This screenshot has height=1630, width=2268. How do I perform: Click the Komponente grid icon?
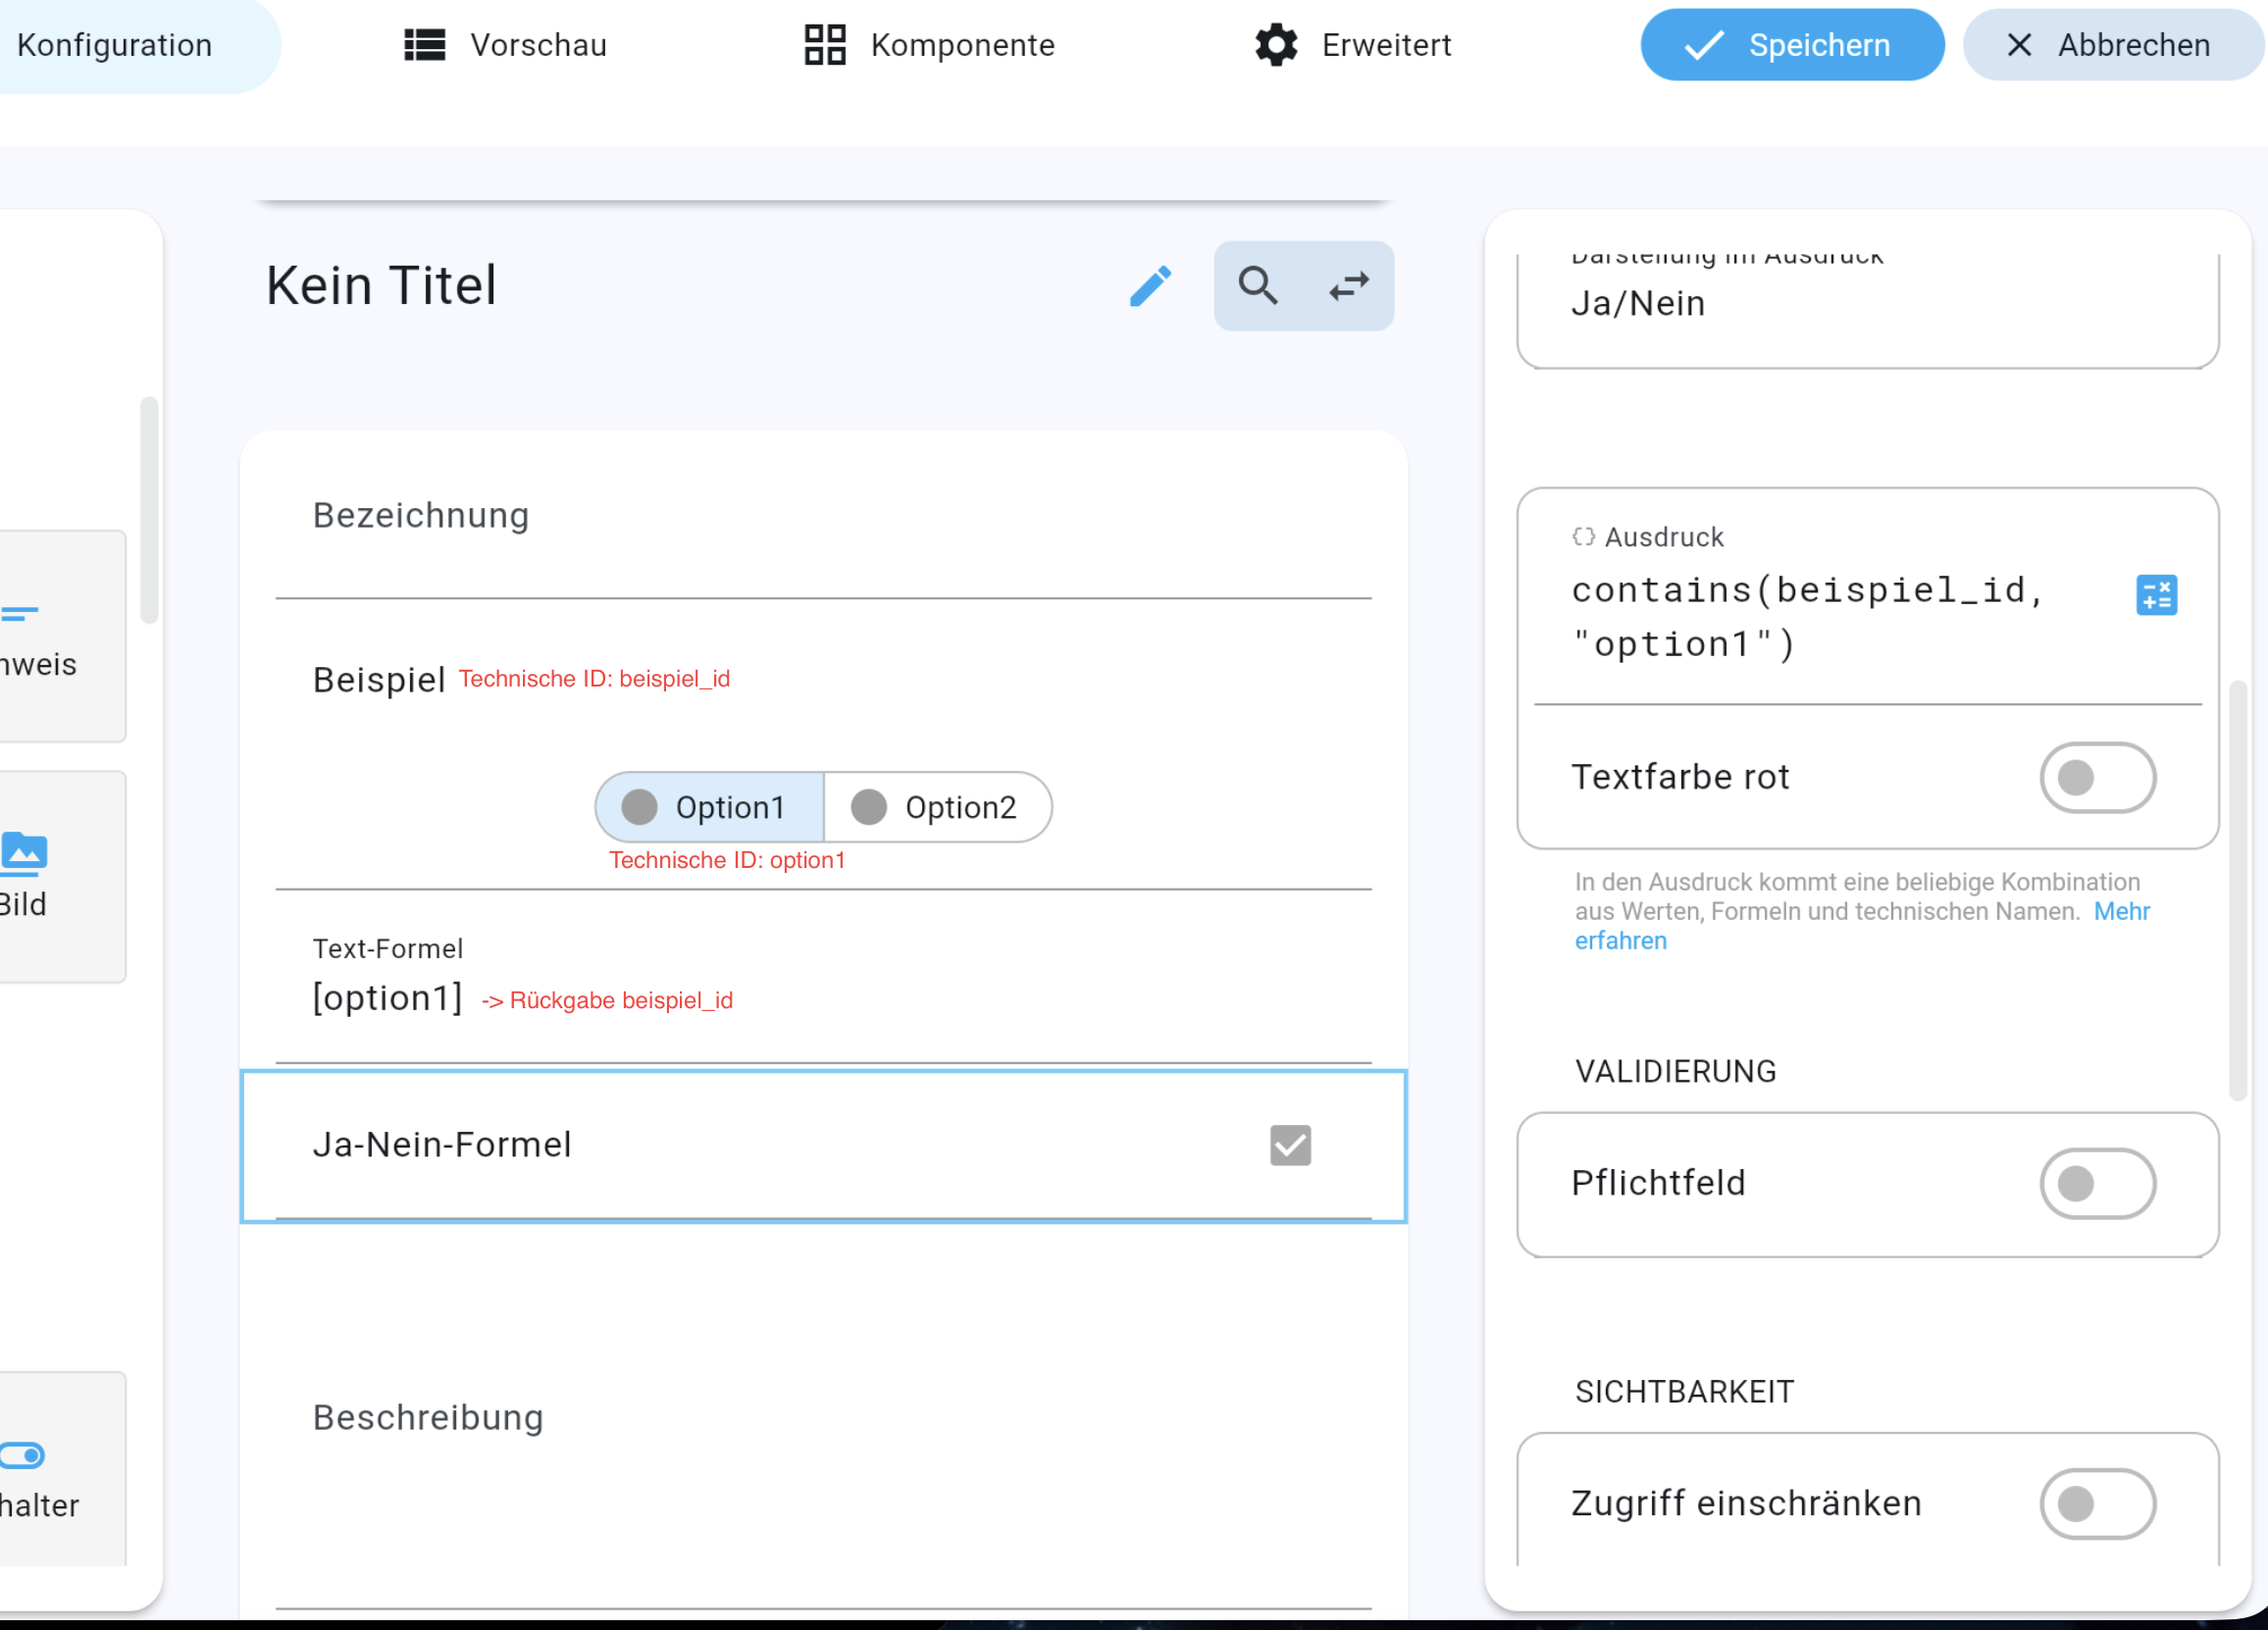(825, 45)
